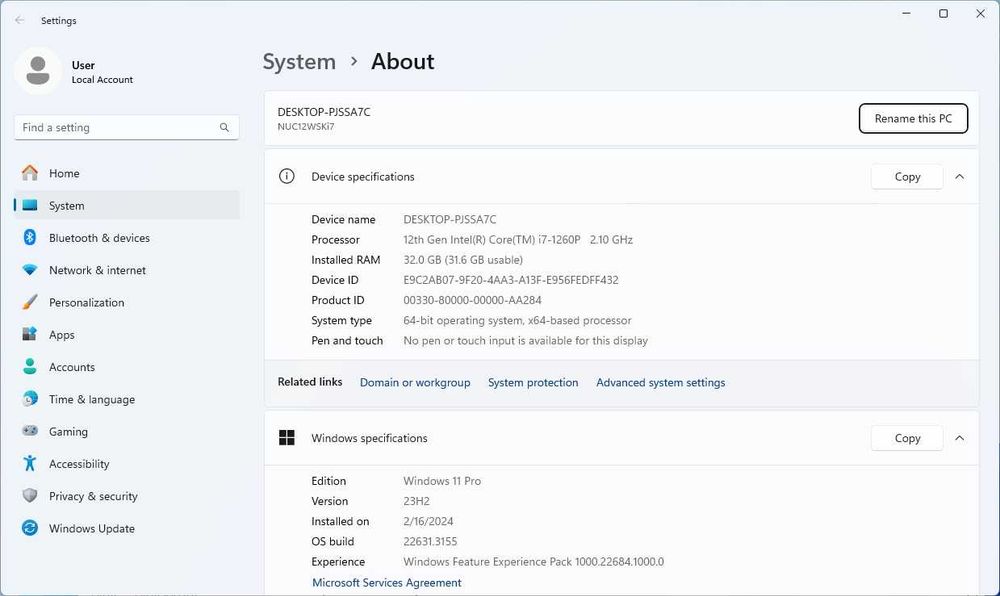
Task: Click the Home house icon in sidebar
Action: pos(30,173)
